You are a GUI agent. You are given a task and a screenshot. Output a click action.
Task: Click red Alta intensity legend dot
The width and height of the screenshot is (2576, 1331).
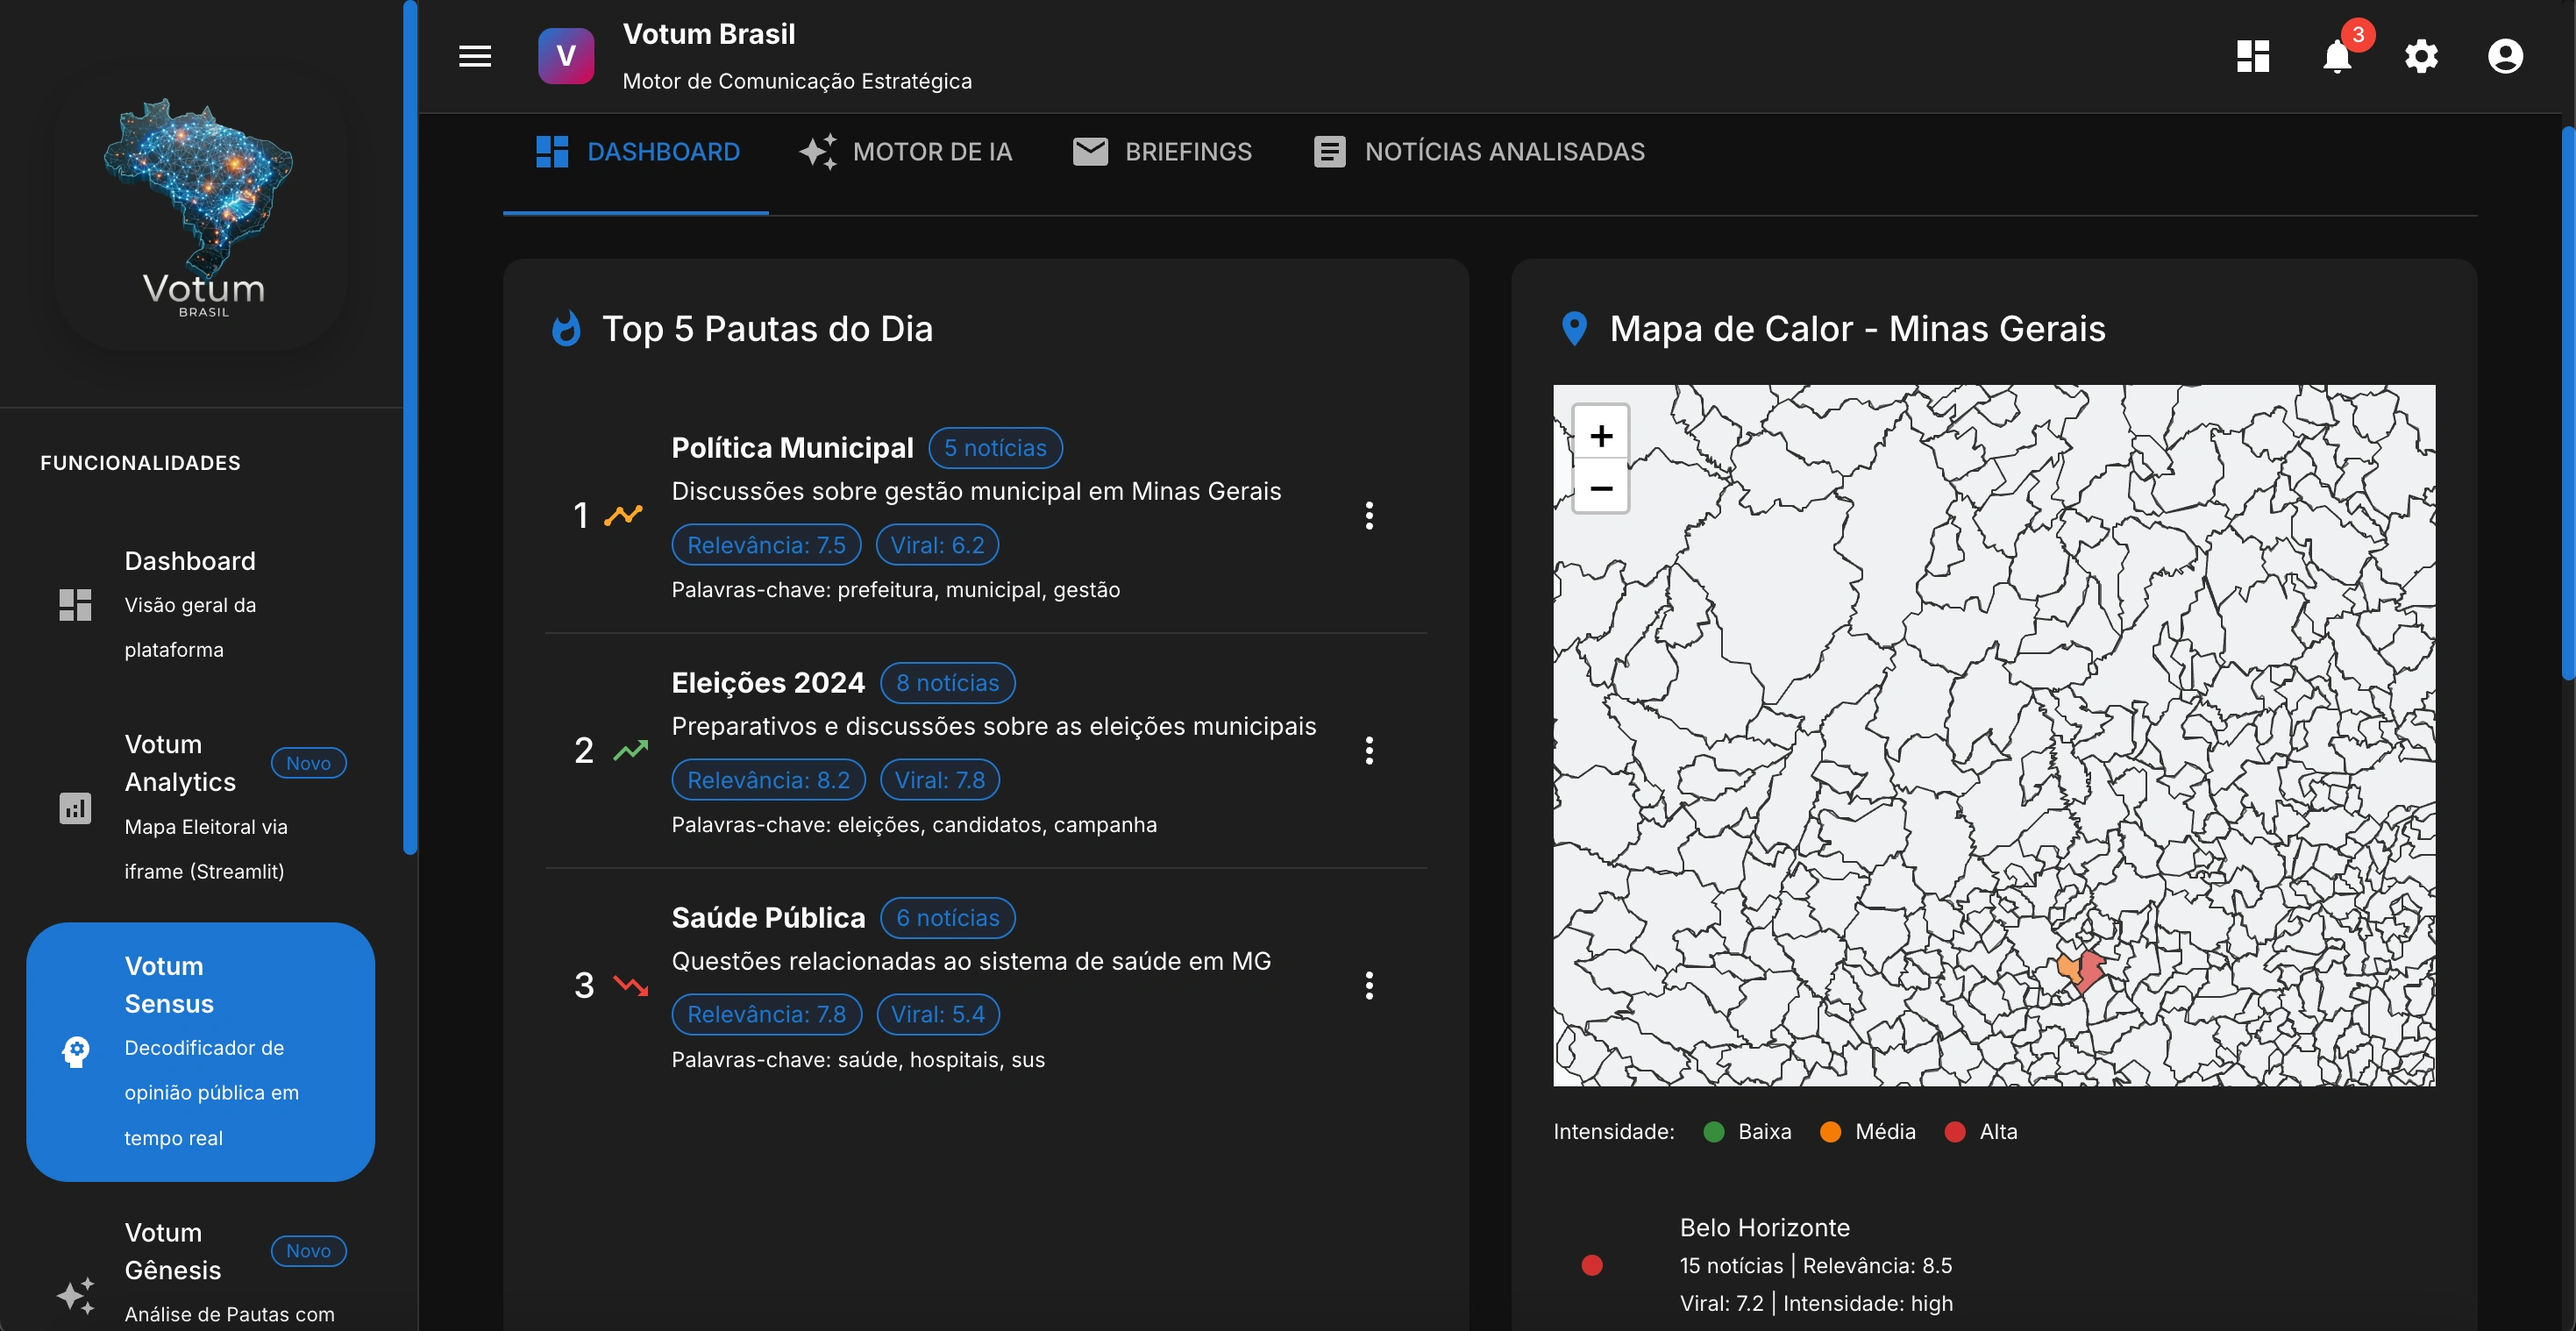pyautogui.click(x=1954, y=1131)
